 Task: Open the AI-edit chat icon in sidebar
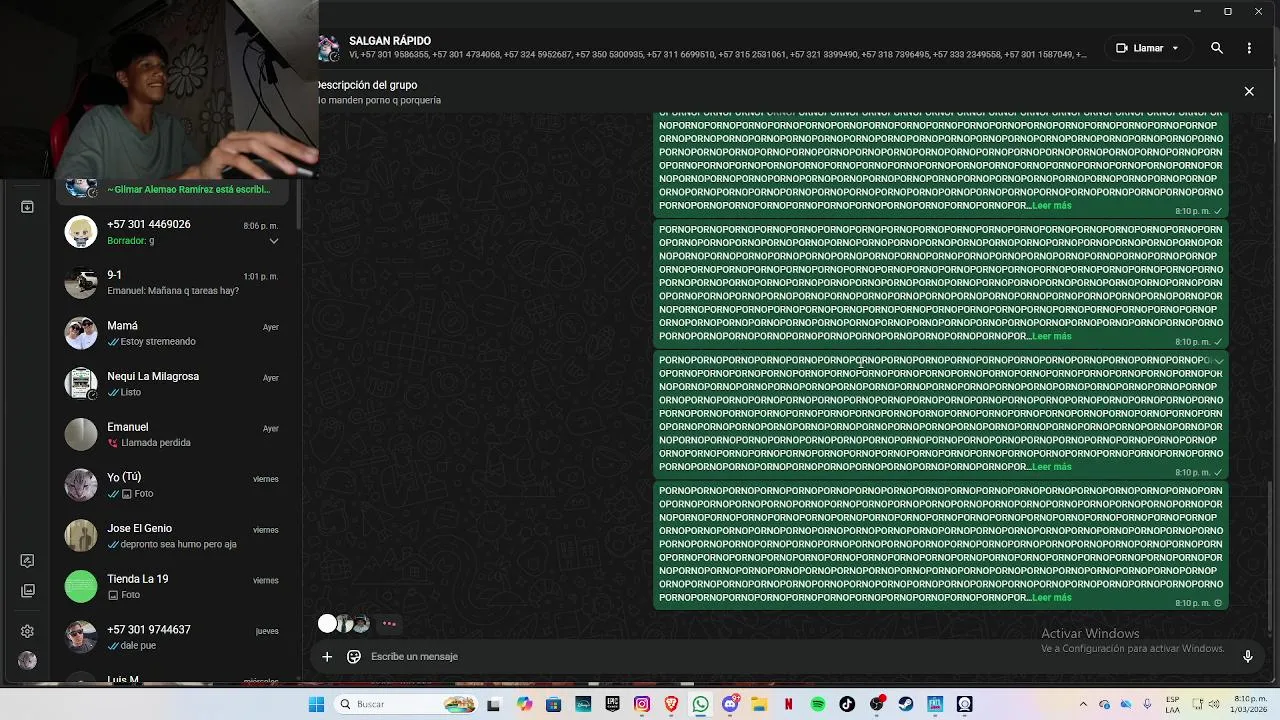(27, 561)
